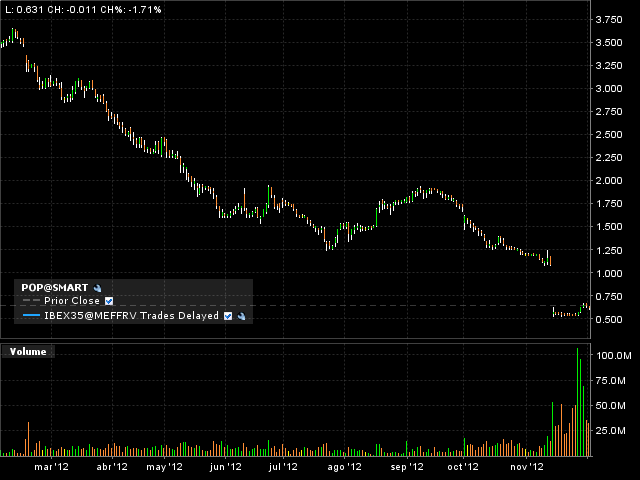The width and height of the screenshot is (640, 480).
Task: Click the blue IBEX35 line color swatch
Action: (x=31, y=316)
